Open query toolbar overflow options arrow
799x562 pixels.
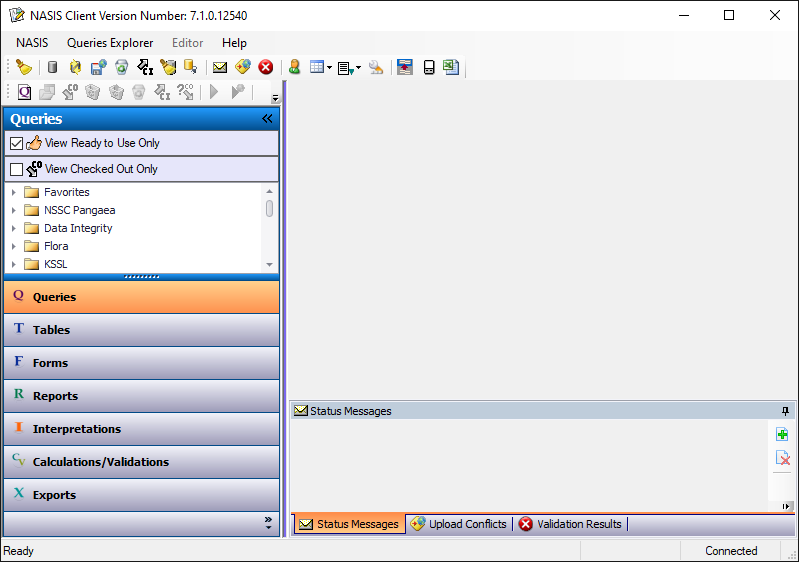coord(275,98)
